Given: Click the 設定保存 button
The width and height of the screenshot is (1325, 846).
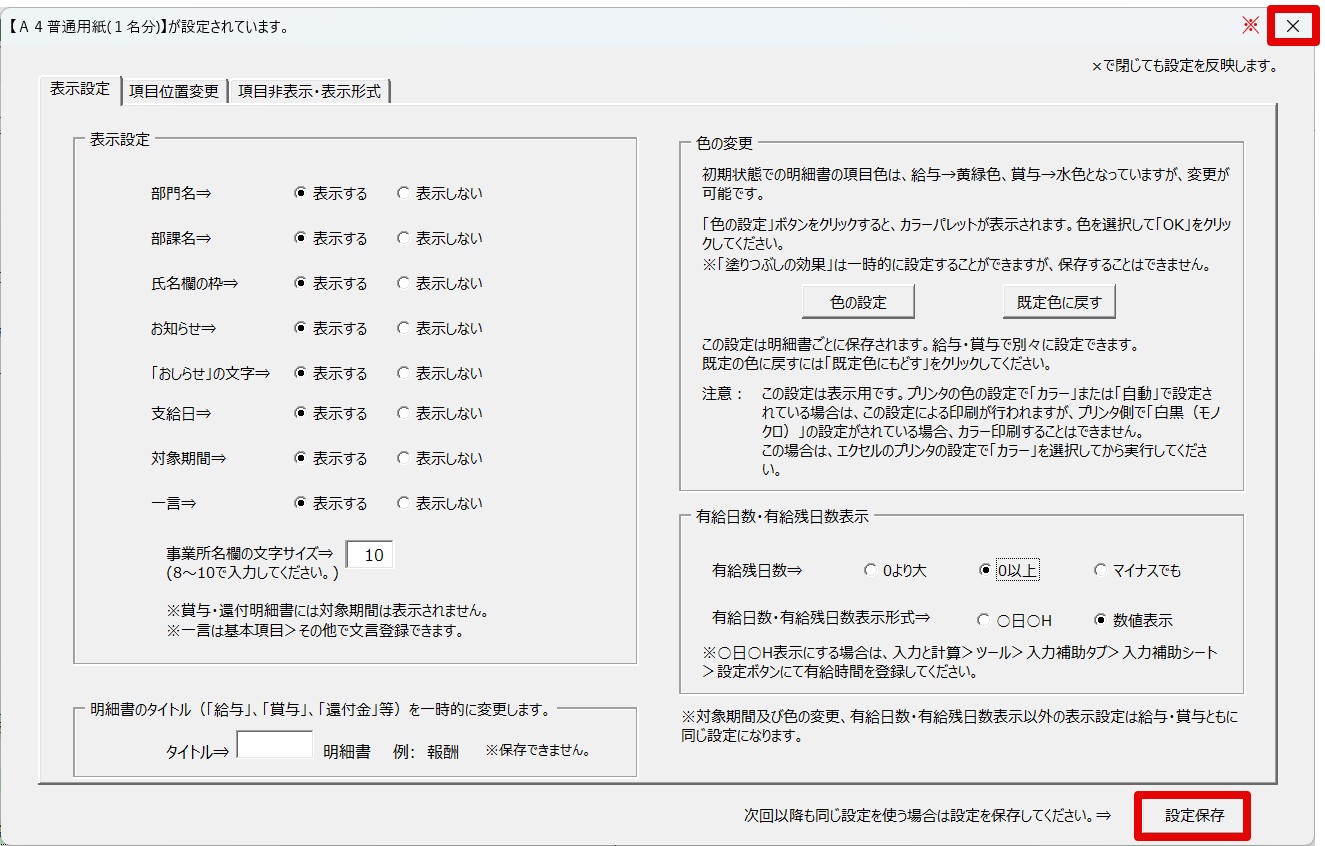Looking at the screenshot, I should pyautogui.click(x=1193, y=816).
